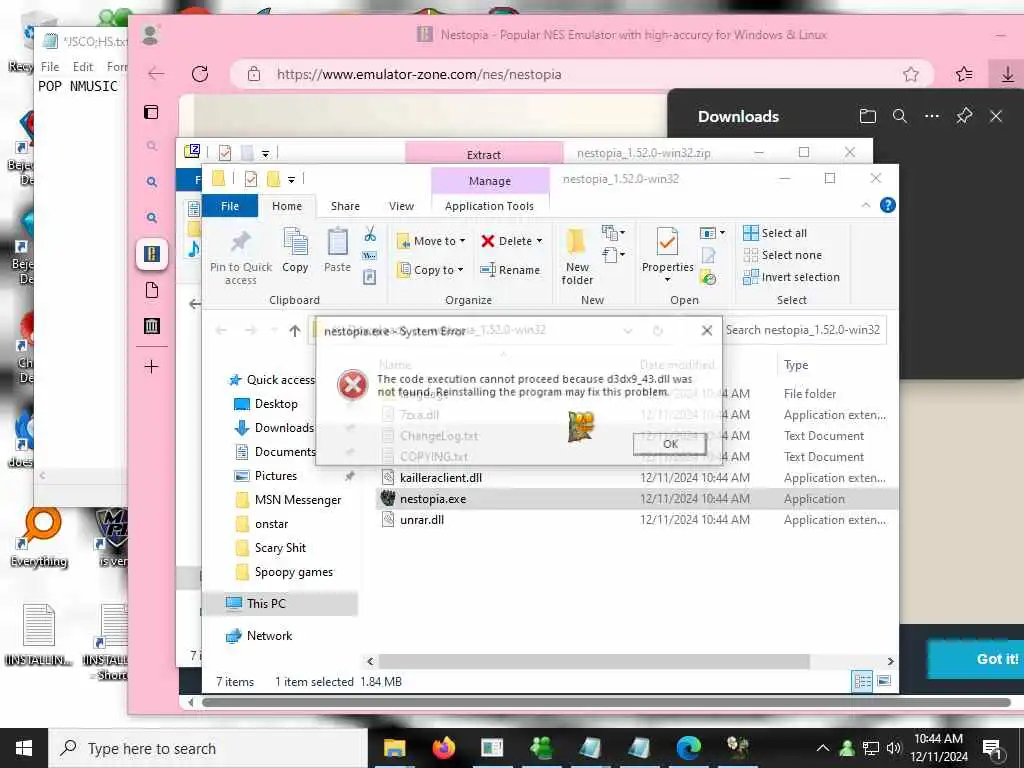The image size is (1024, 768).
Task: Open the Spoopy games folder
Action: coord(285,572)
